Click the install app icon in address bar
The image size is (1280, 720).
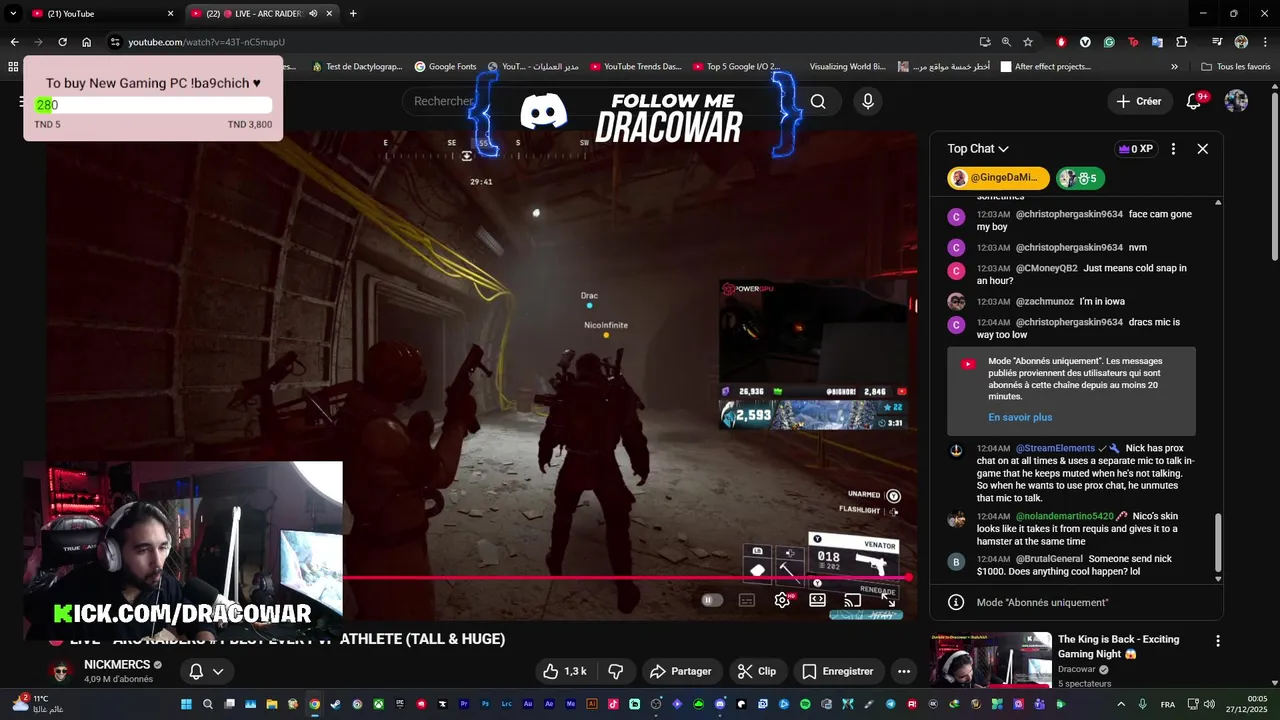click(x=985, y=42)
